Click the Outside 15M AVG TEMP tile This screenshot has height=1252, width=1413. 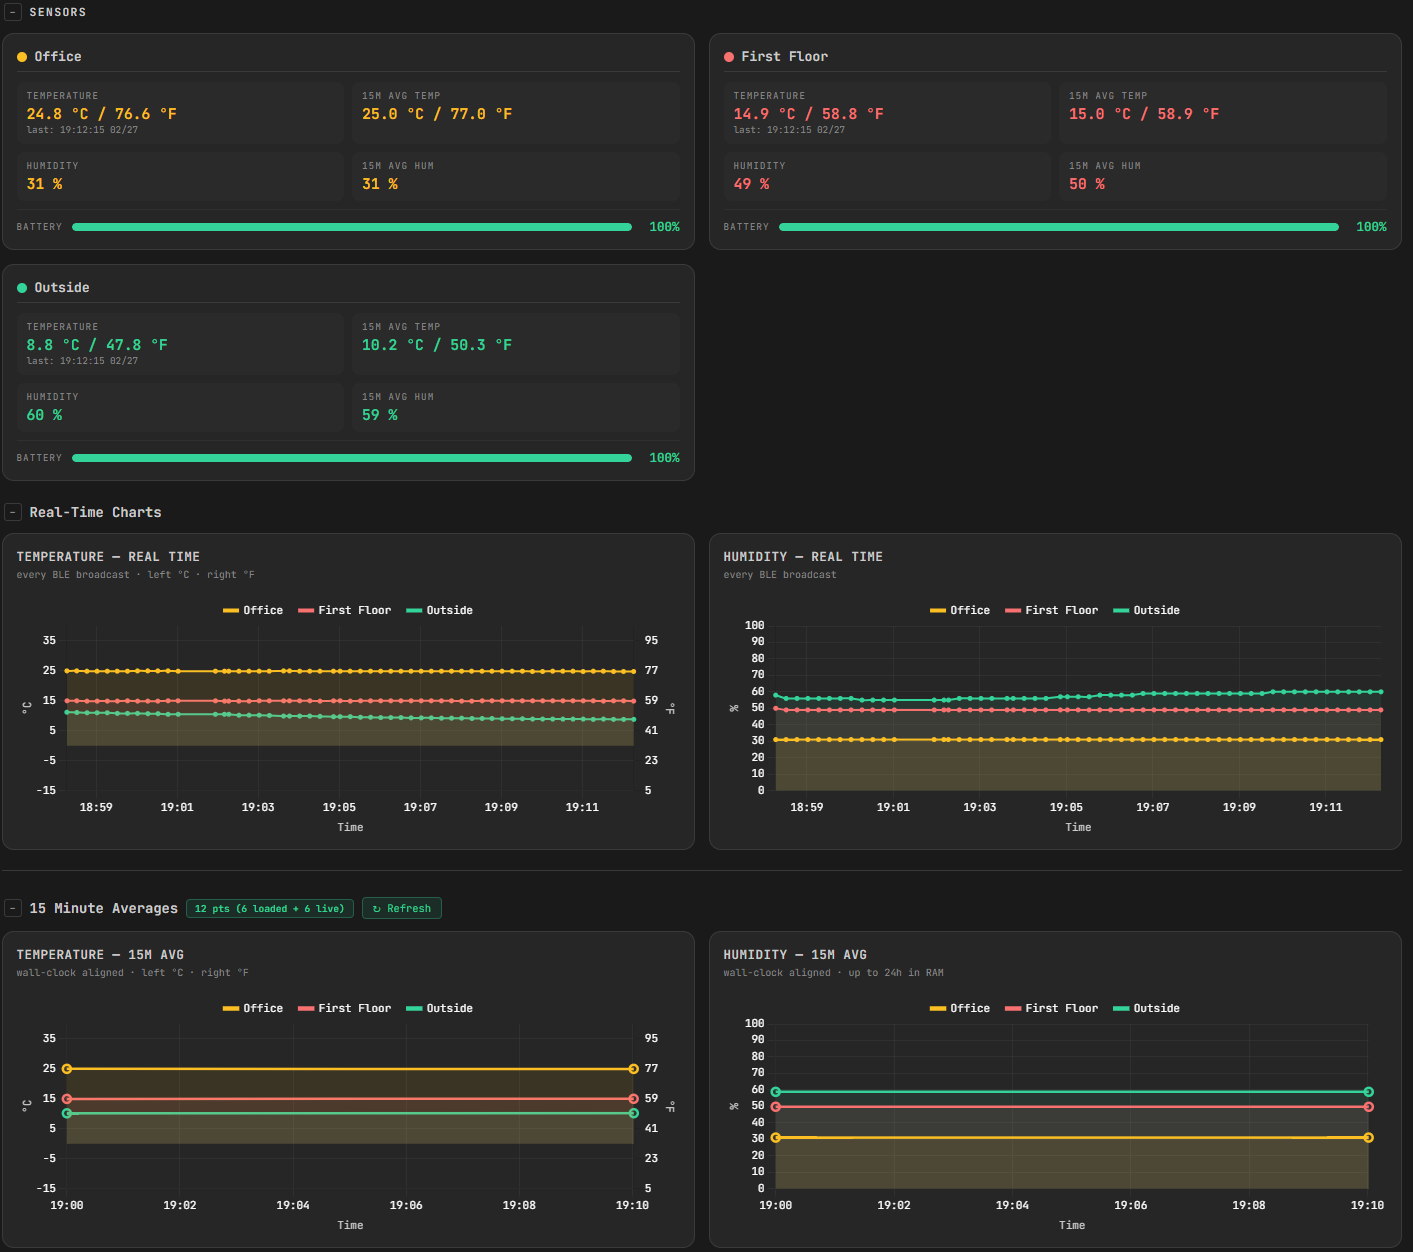point(515,344)
